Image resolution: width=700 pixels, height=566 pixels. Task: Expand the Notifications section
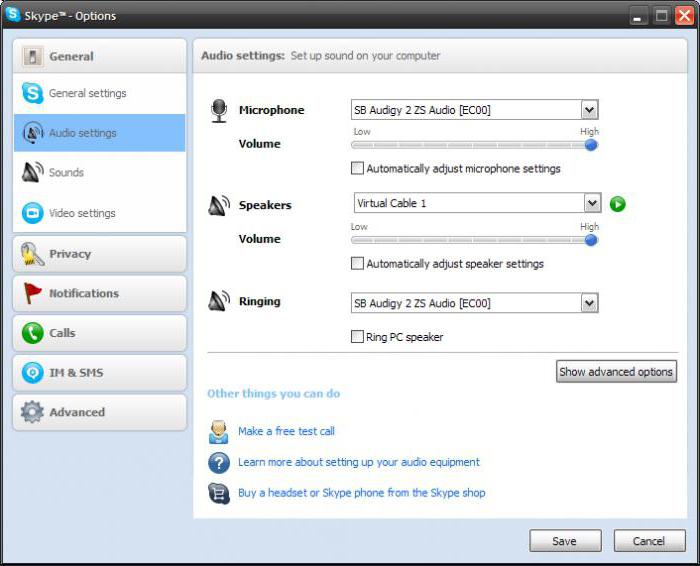point(100,293)
